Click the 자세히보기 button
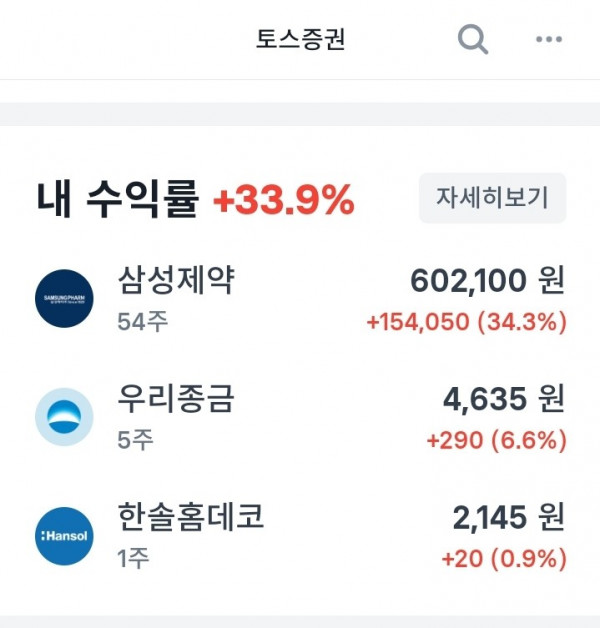Screen dimensions: 600x628 [492, 198]
